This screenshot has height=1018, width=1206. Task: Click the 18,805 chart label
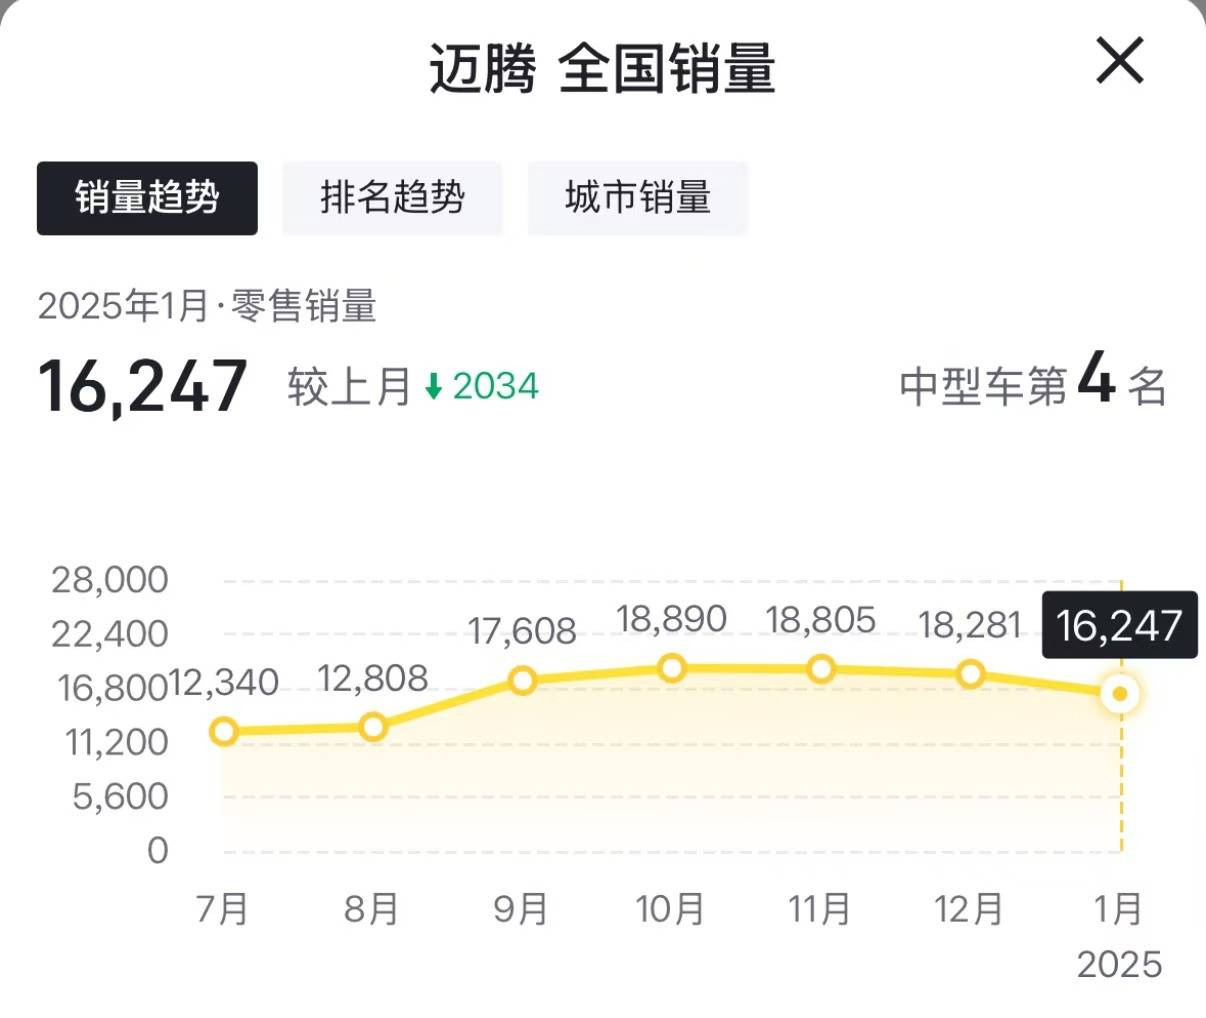click(x=820, y=619)
